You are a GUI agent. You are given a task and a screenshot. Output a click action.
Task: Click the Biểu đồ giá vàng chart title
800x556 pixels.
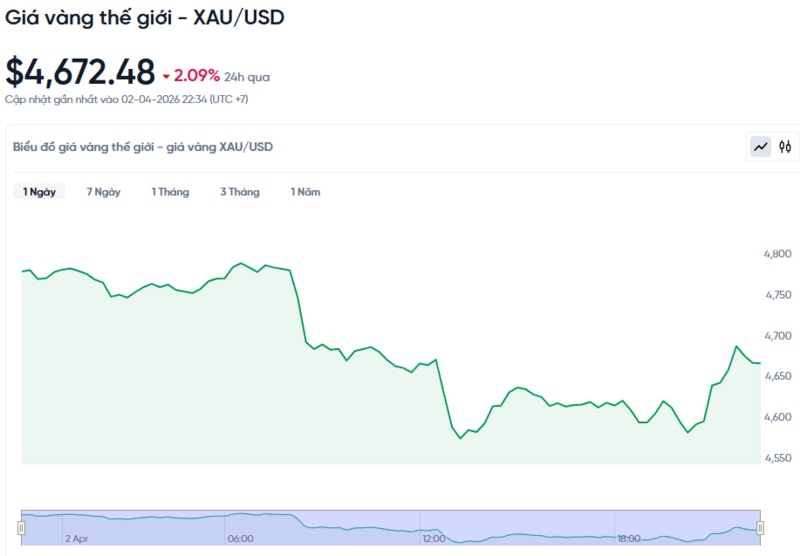(x=143, y=147)
